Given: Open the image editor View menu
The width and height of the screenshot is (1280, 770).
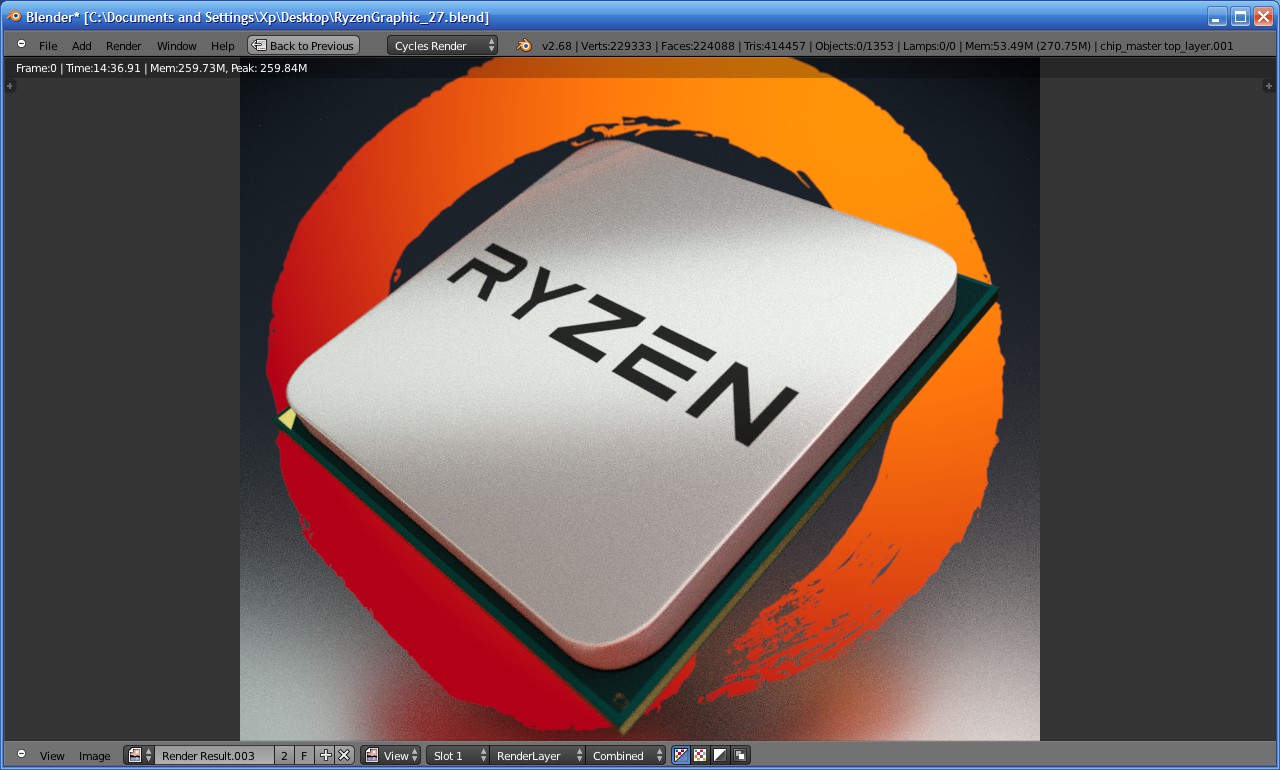Looking at the screenshot, I should [x=52, y=756].
